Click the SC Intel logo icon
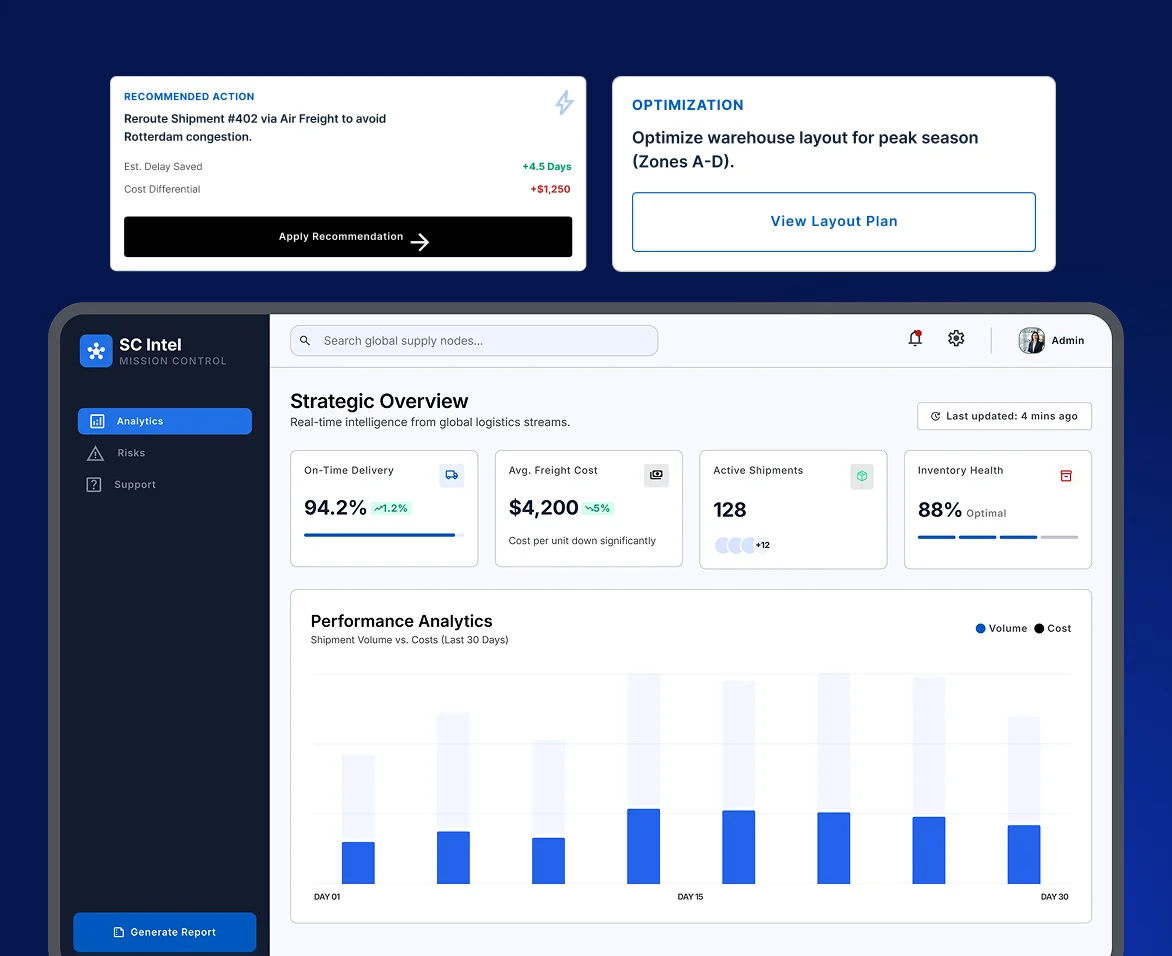The width and height of the screenshot is (1172, 956). [96, 351]
